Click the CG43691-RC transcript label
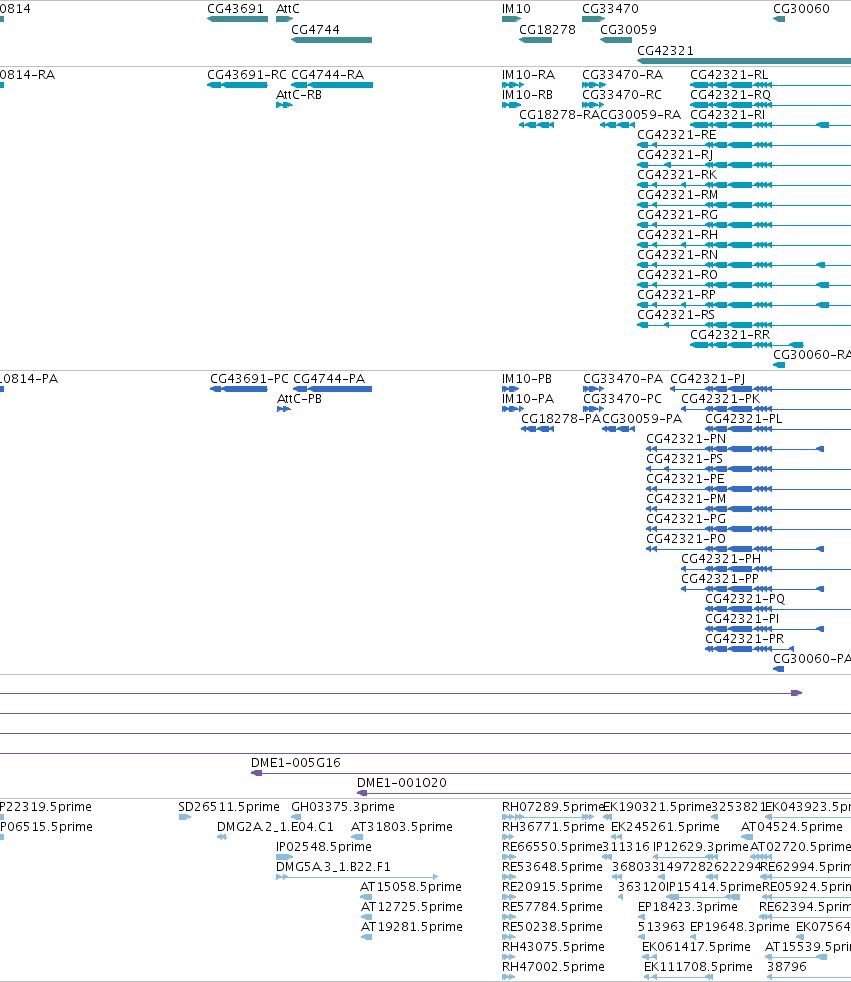851x982 pixels. click(x=247, y=75)
